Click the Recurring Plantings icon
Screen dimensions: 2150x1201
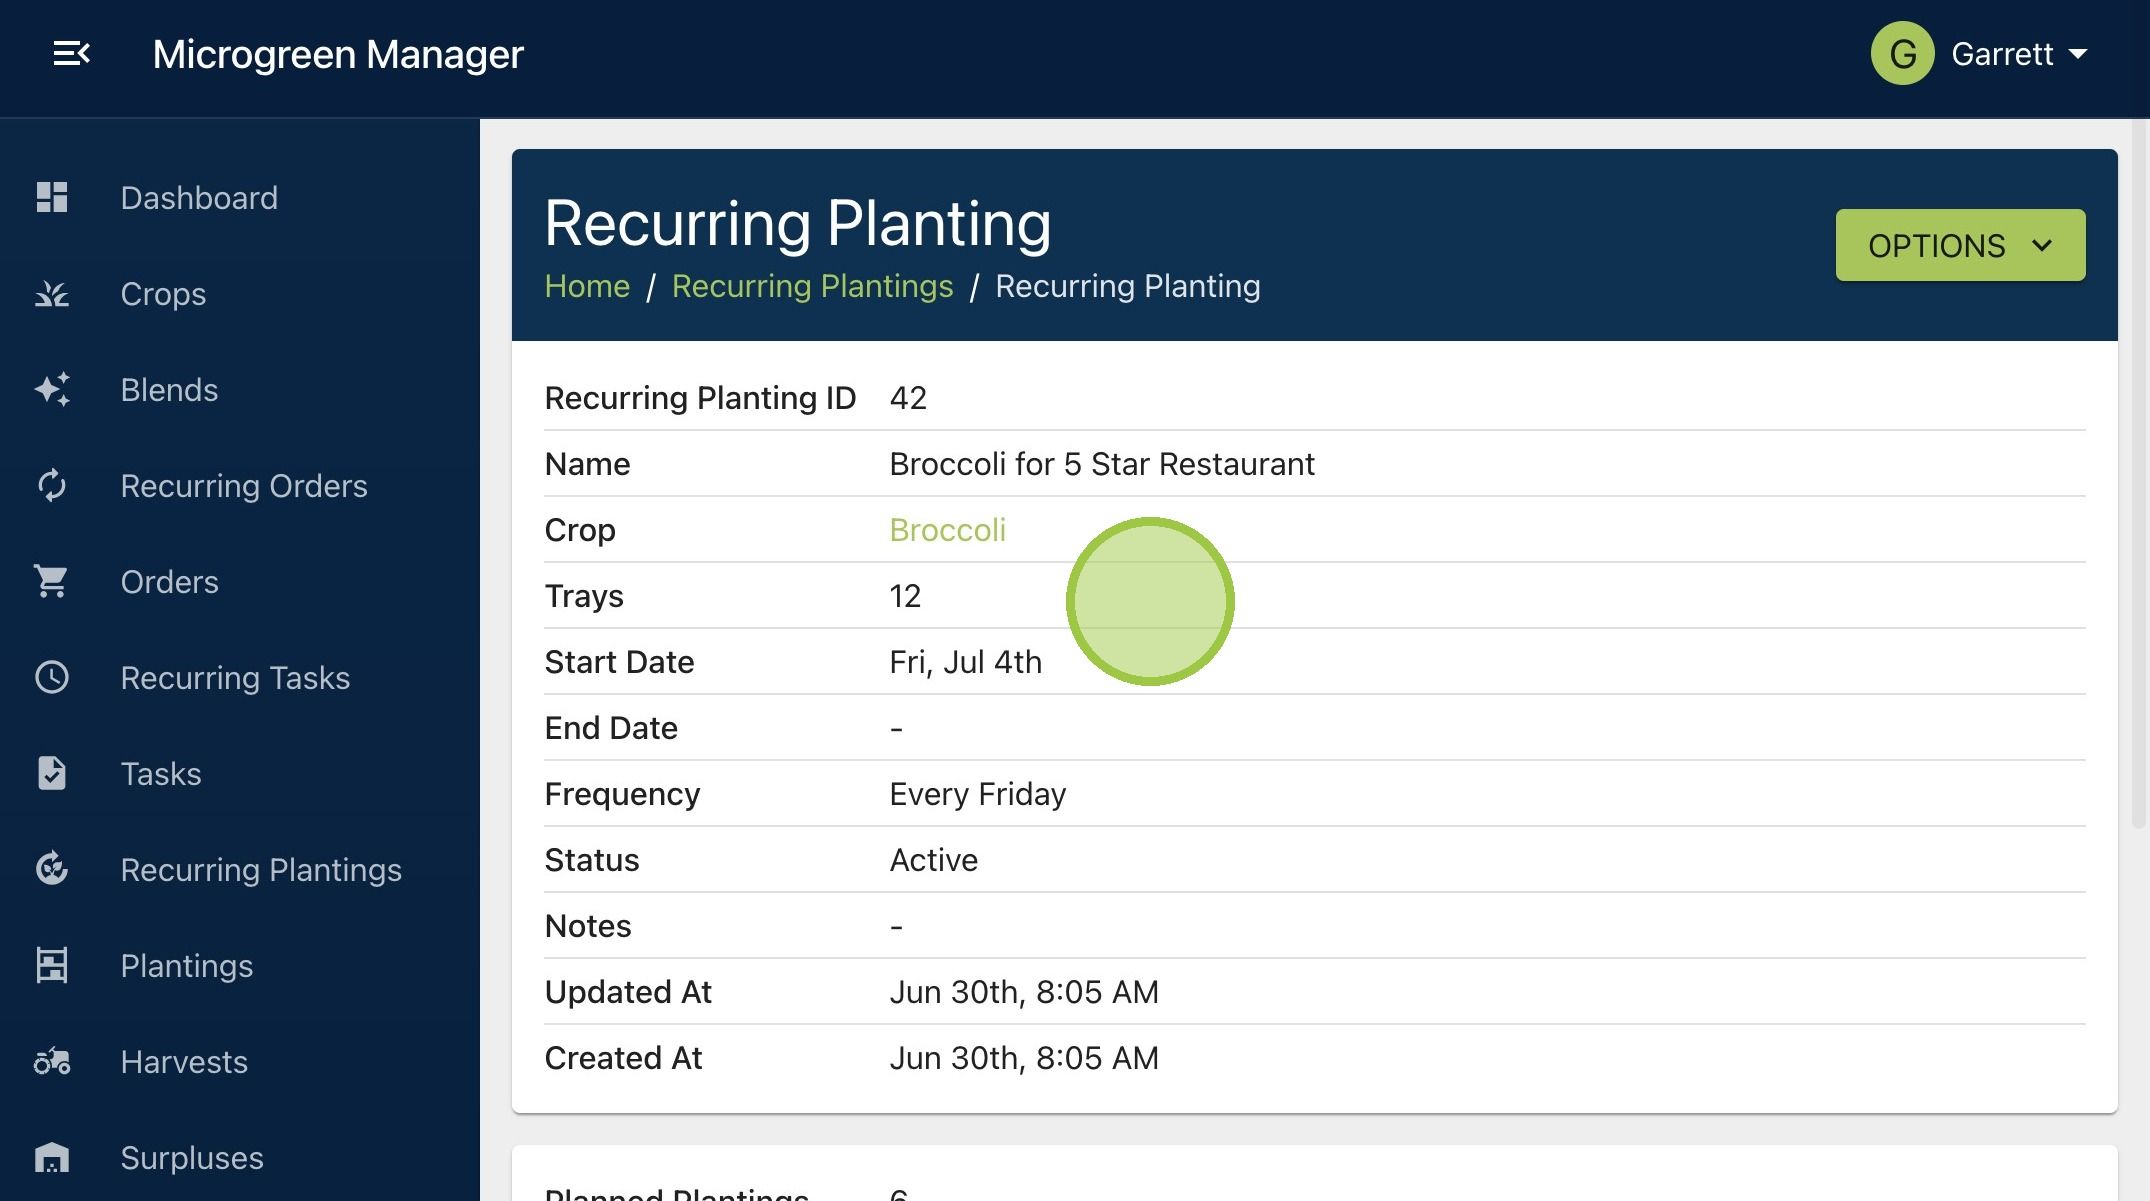(x=52, y=869)
